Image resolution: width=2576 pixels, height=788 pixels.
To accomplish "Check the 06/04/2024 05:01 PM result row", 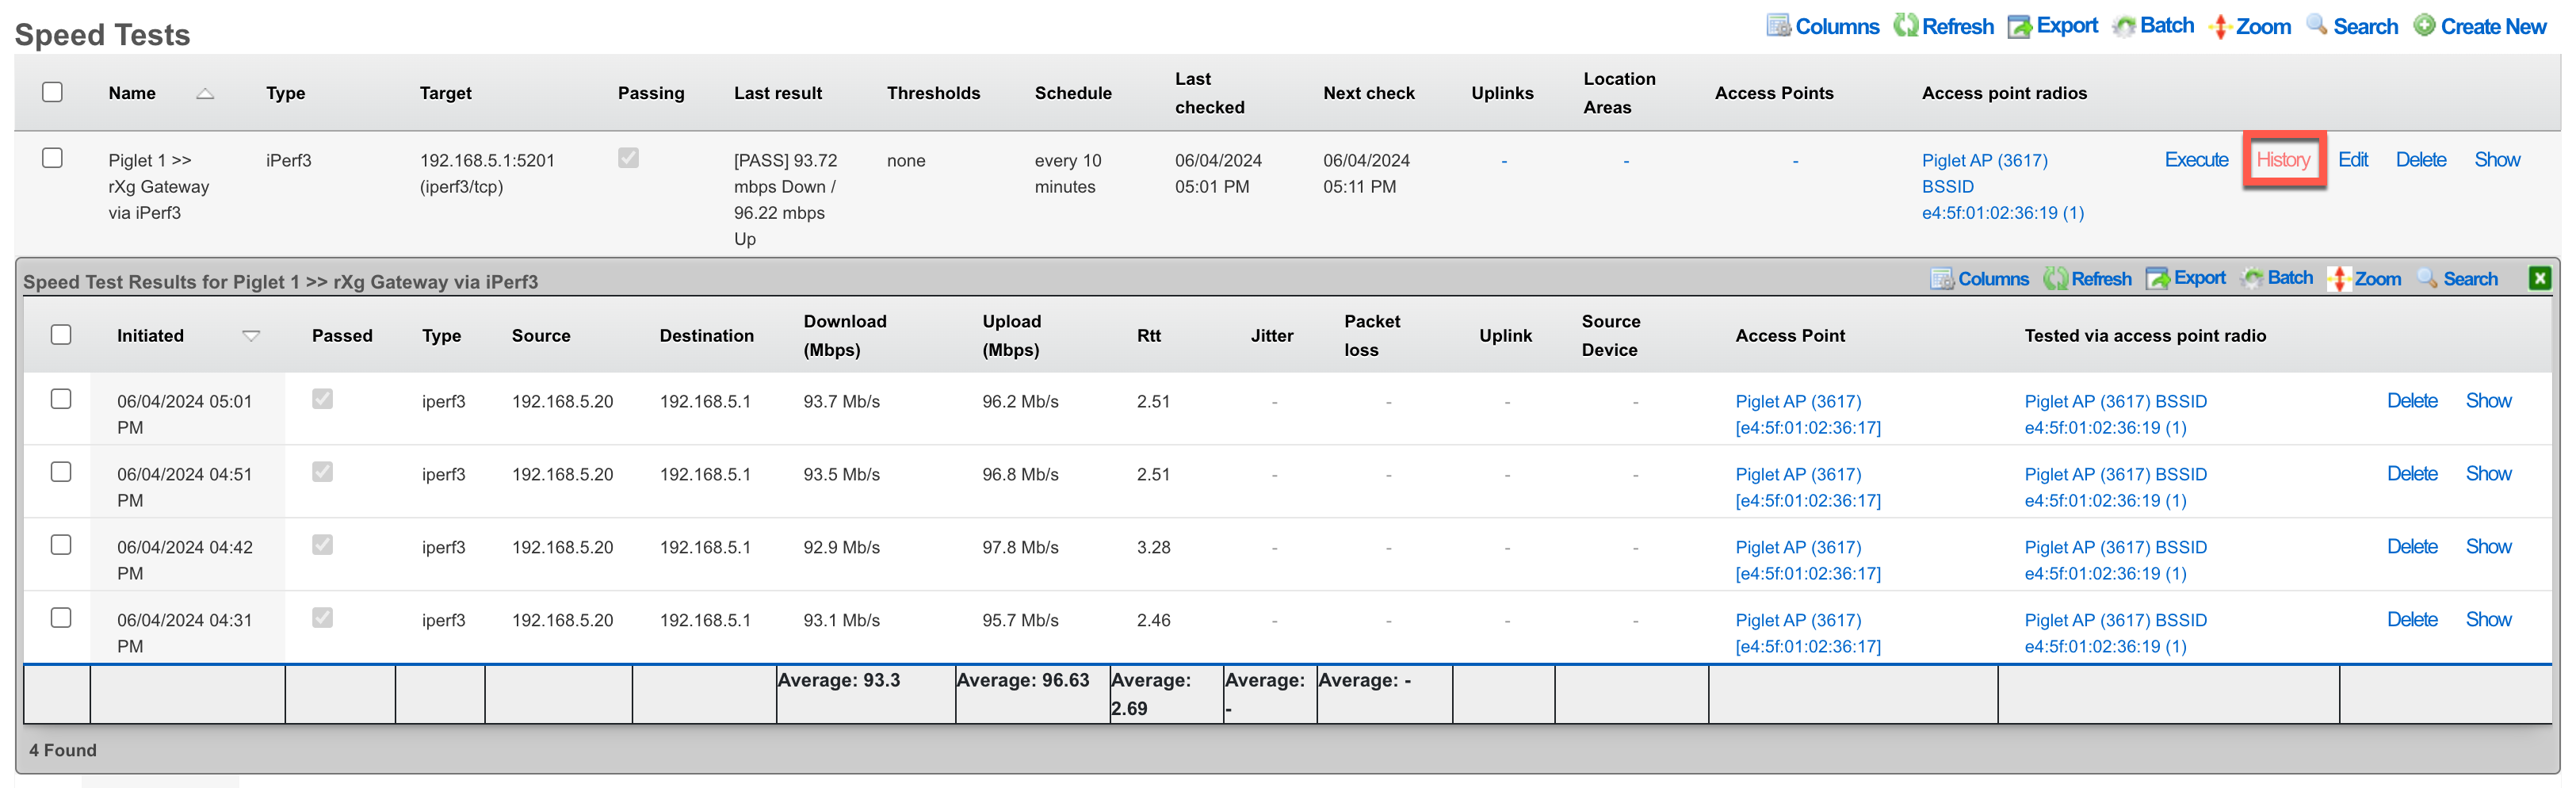I will pos(61,399).
